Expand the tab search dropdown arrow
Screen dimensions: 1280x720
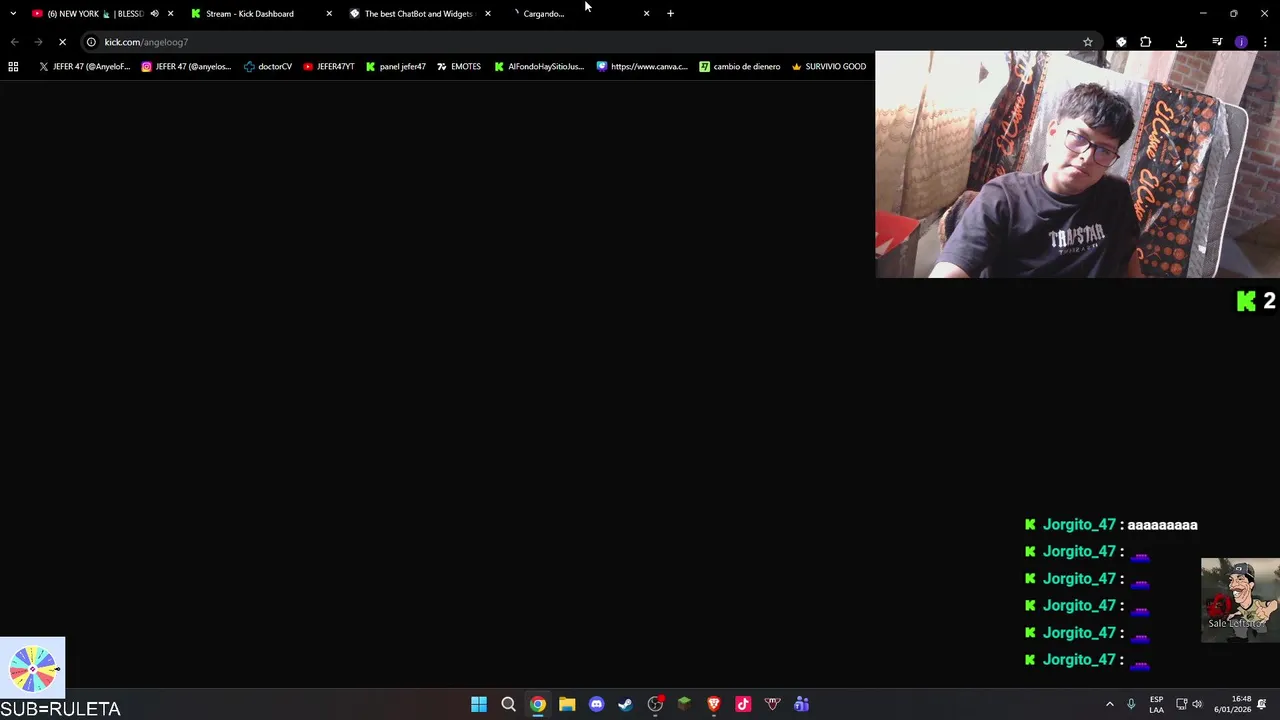12,14
